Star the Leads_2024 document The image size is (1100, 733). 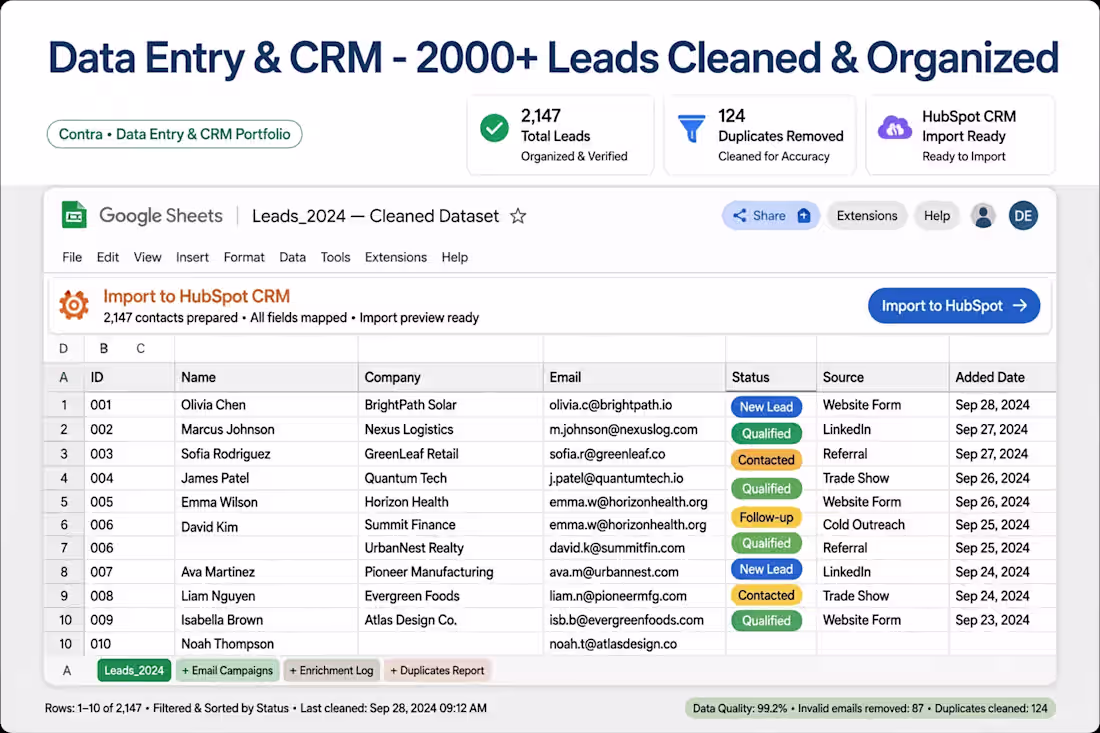pos(518,216)
